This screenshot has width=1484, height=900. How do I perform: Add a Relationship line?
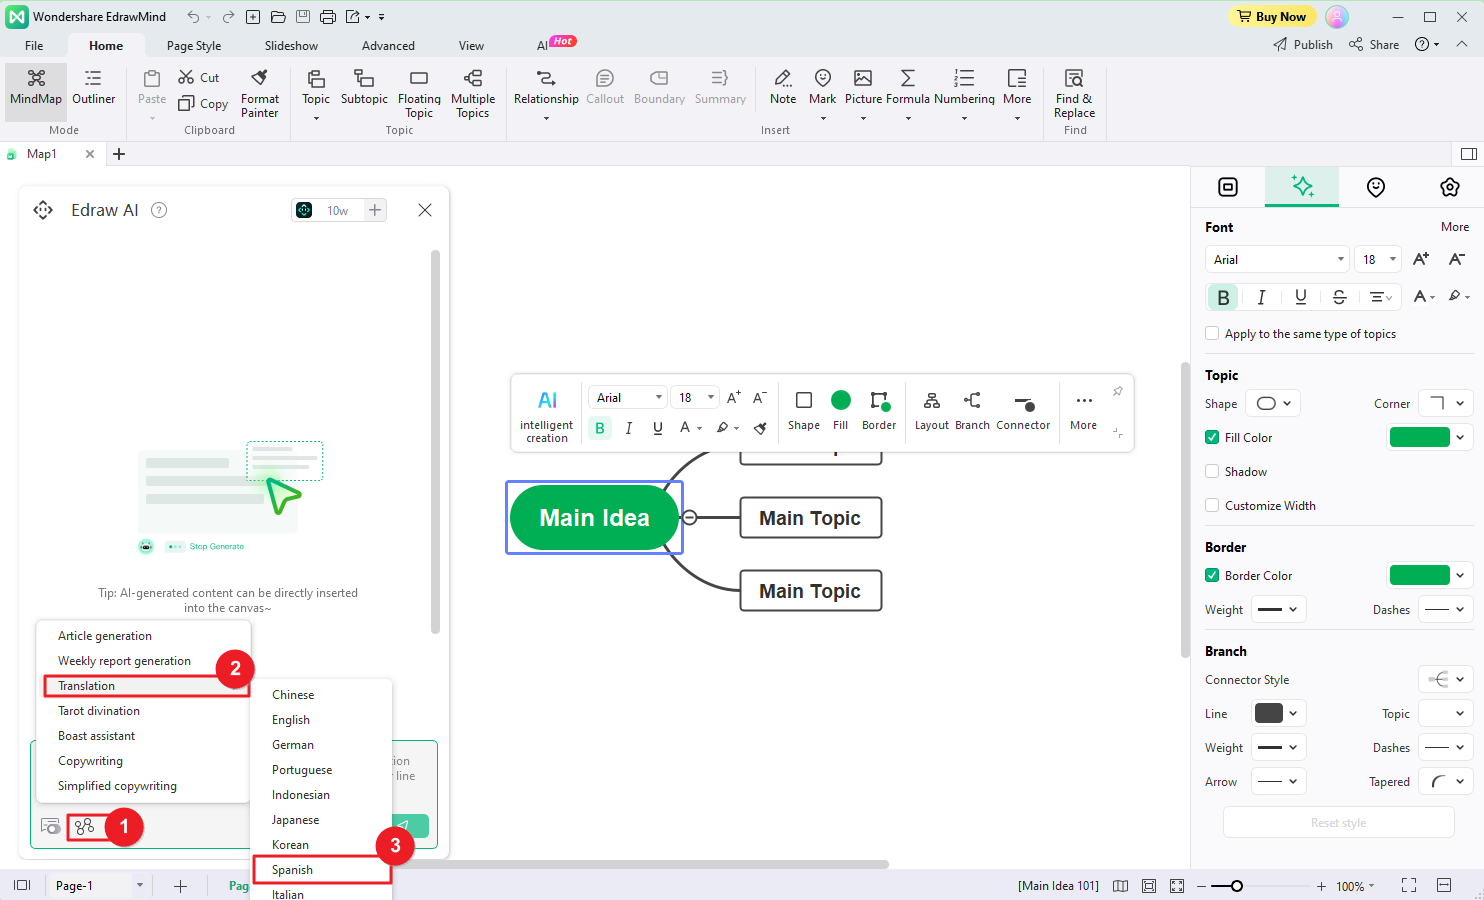click(546, 93)
